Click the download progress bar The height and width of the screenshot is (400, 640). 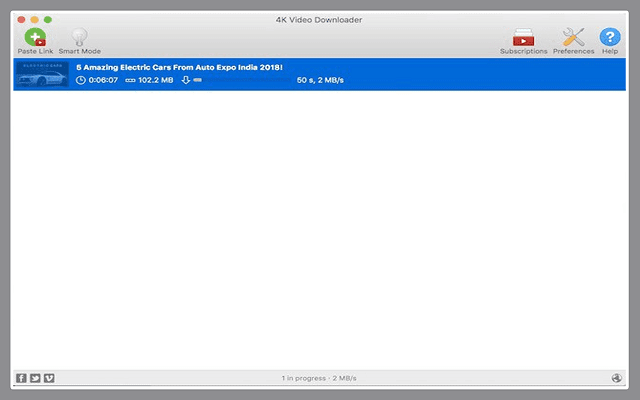coord(240,80)
